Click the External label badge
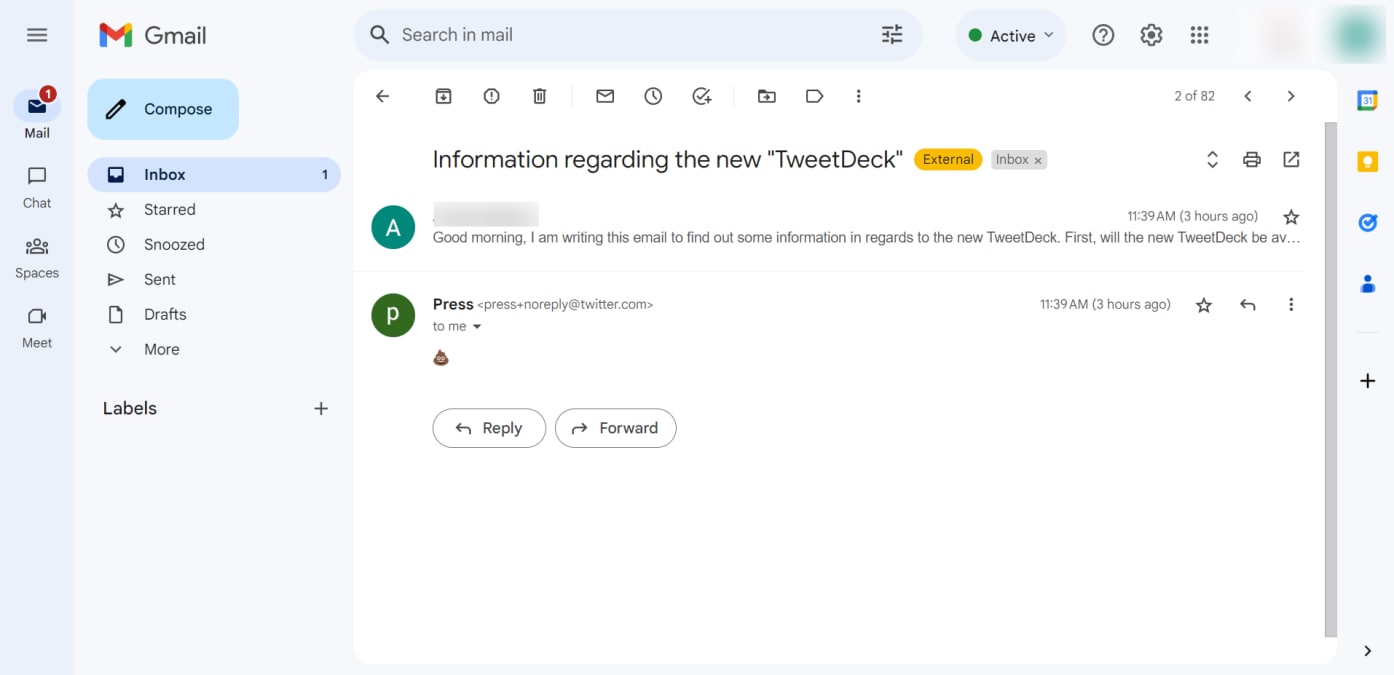The height and width of the screenshot is (675, 1394). (x=948, y=159)
